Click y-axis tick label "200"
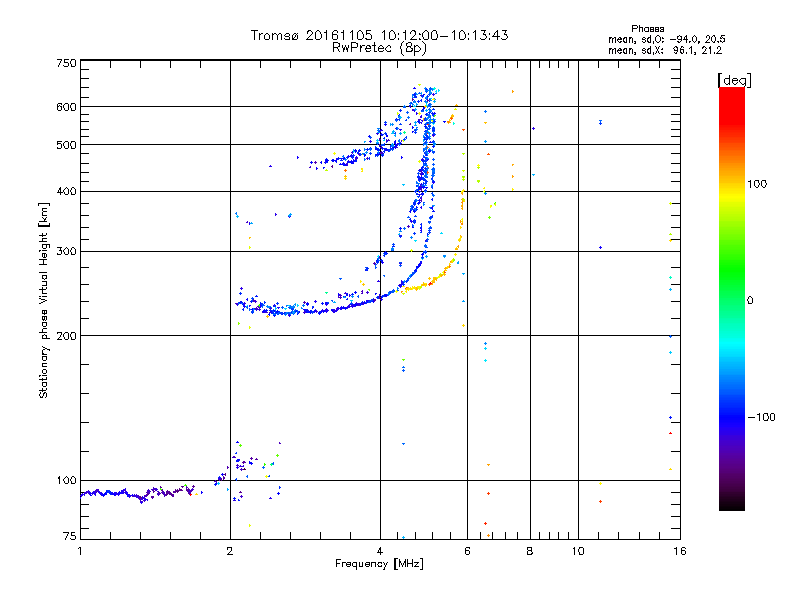The width and height of the screenshot is (800, 600). (66, 336)
